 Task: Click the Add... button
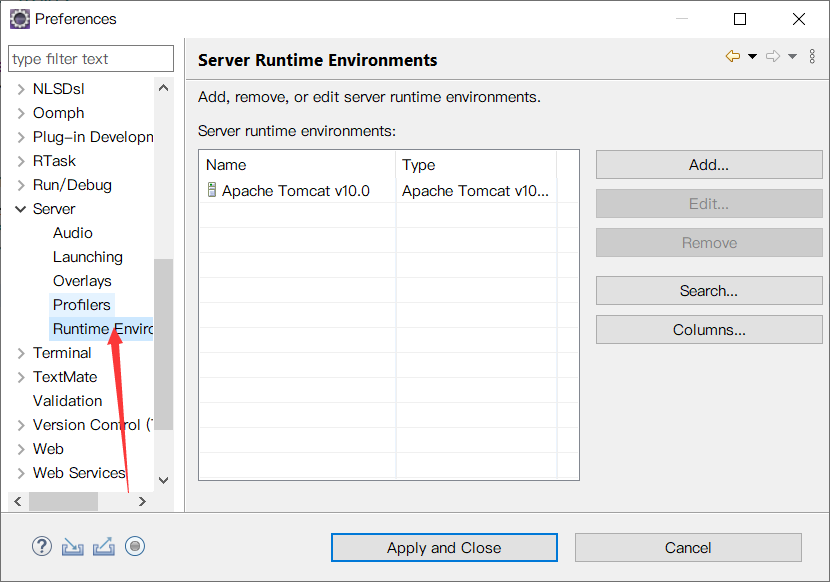click(x=708, y=165)
